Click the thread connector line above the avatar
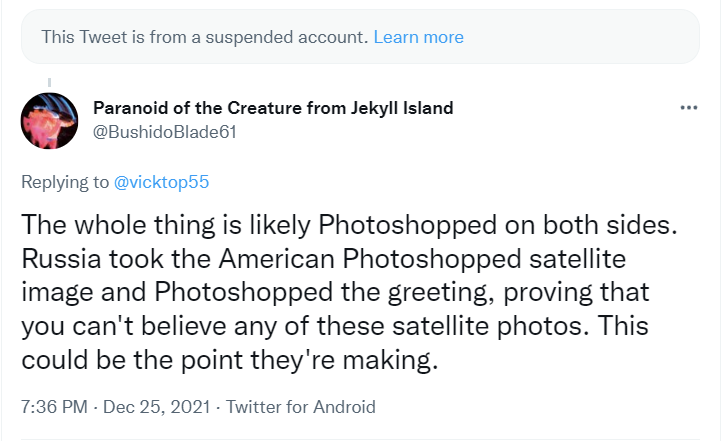The image size is (726, 441). click(x=48, y=81)
